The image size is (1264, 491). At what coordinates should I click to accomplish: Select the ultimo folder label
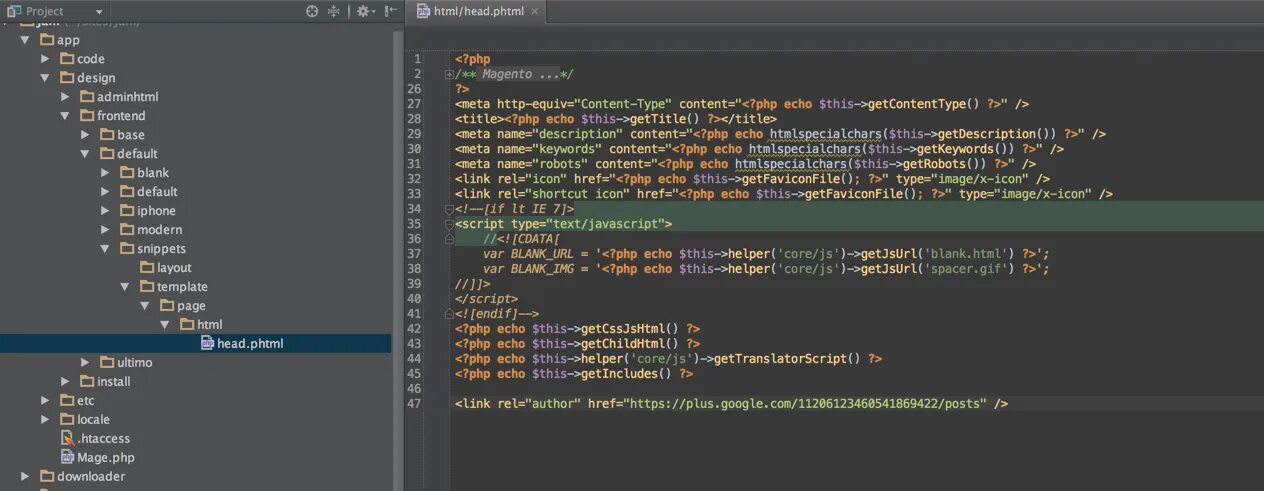click(135, 362)
